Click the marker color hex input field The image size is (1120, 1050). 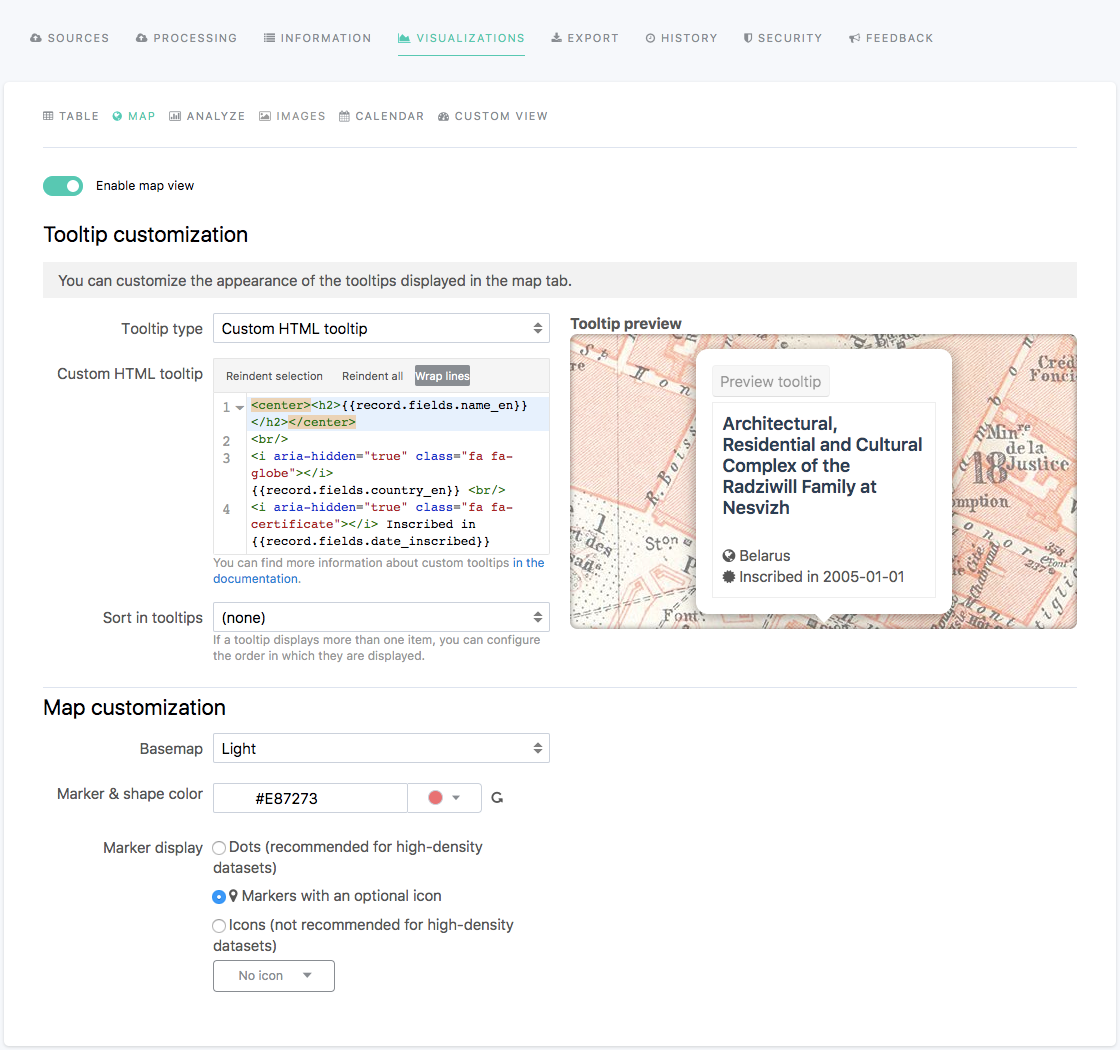[310, 798]
